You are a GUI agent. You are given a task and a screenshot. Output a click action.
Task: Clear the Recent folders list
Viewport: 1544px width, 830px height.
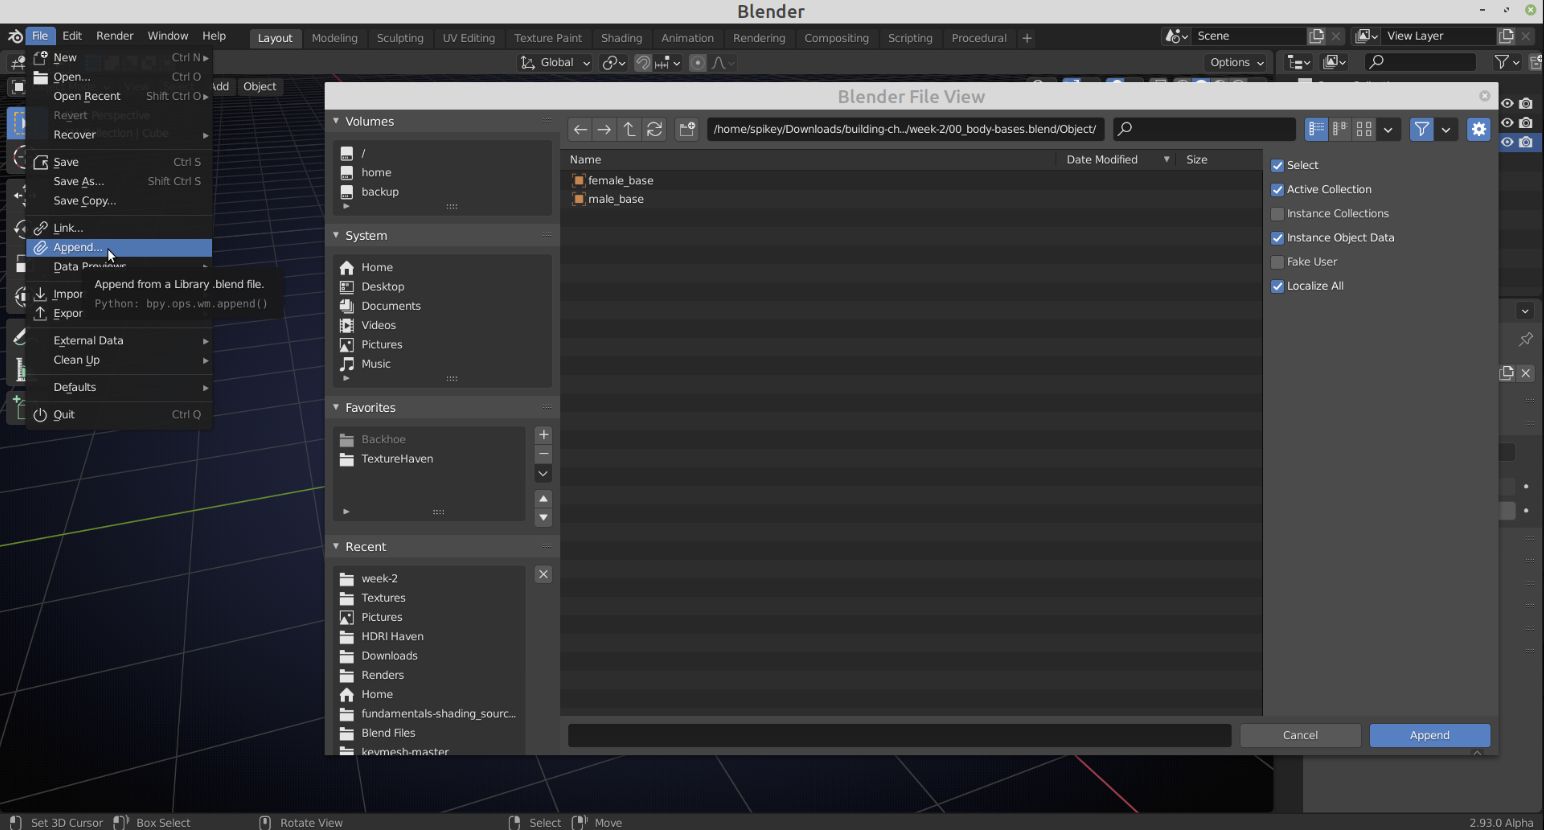[x=543, y=574]
